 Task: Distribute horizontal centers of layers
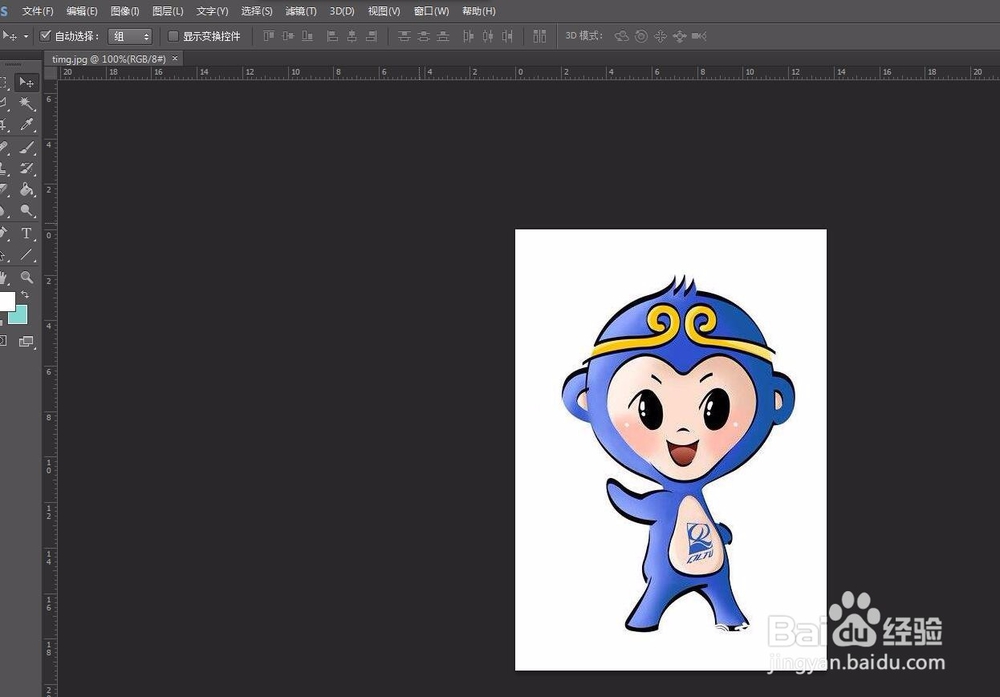(x=488, y=36)
